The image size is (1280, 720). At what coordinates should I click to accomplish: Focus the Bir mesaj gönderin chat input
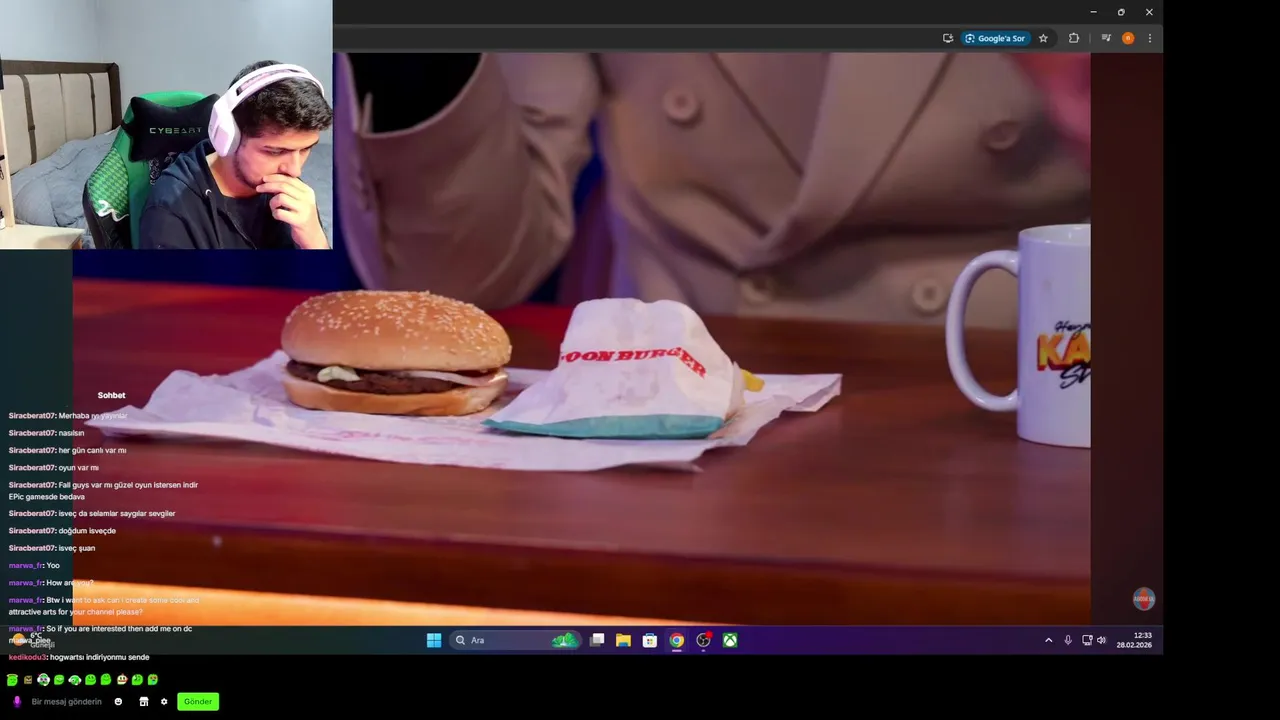pyautogui.click(x=67, y=702)
